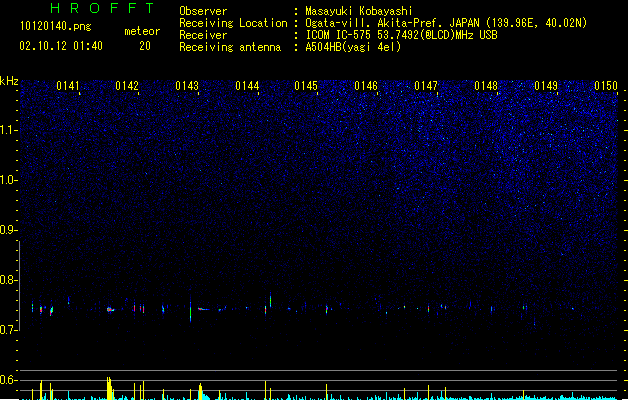The image size is (629, 400).
Task: Click the 0.8 kHz axis label
Action: (x=8, y=280)
